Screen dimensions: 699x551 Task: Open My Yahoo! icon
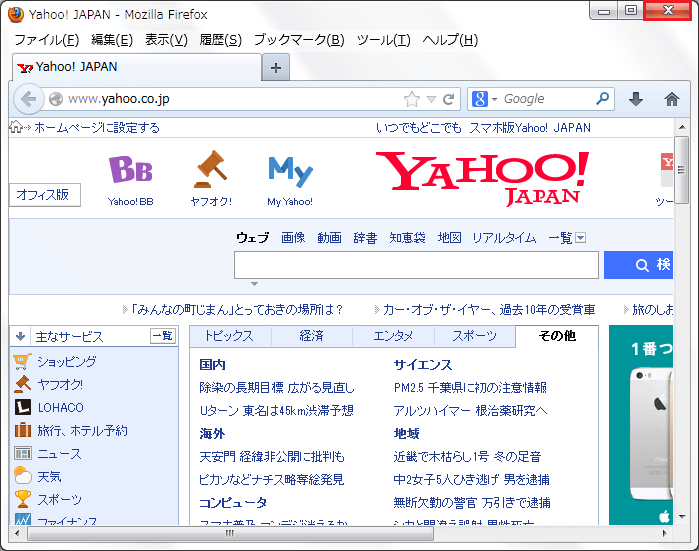290,171
